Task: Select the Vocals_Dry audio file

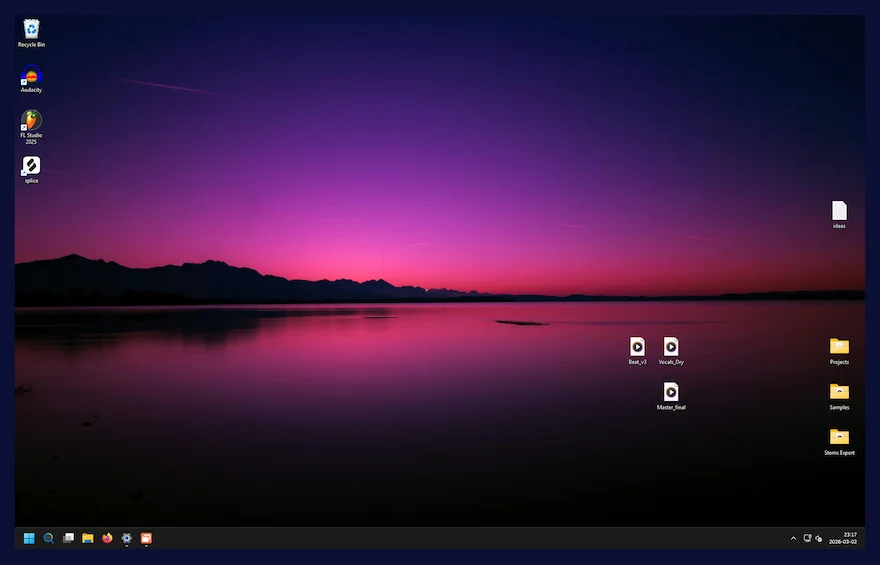Action: (671, 351)
